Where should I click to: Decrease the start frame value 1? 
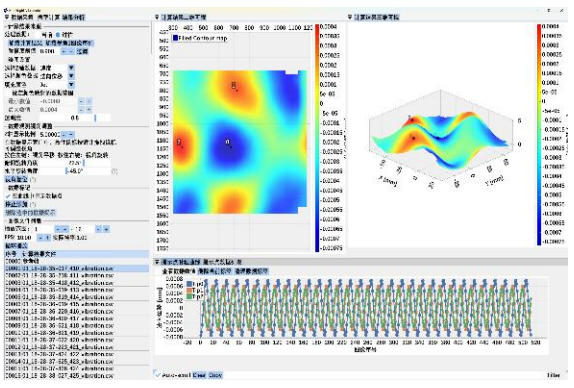[58, 230]
